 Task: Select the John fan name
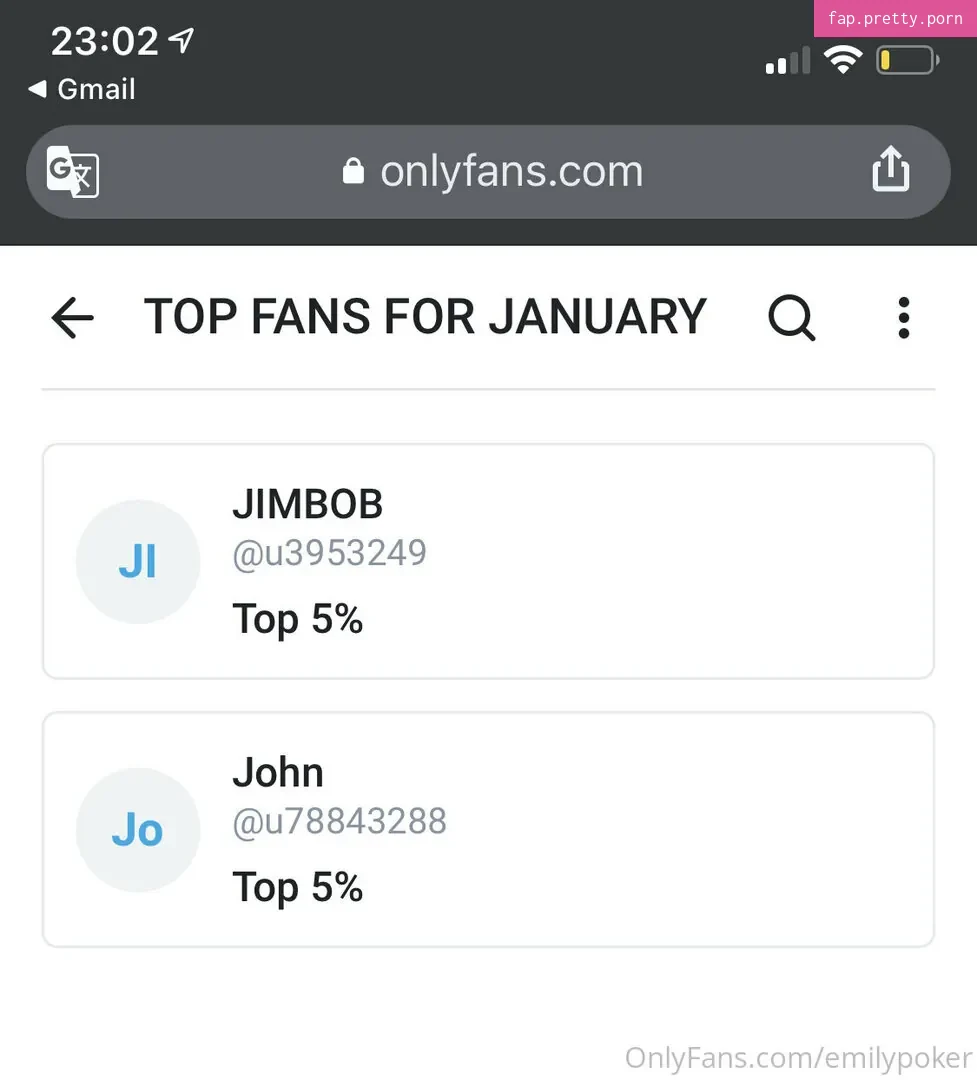pos(278,773)
